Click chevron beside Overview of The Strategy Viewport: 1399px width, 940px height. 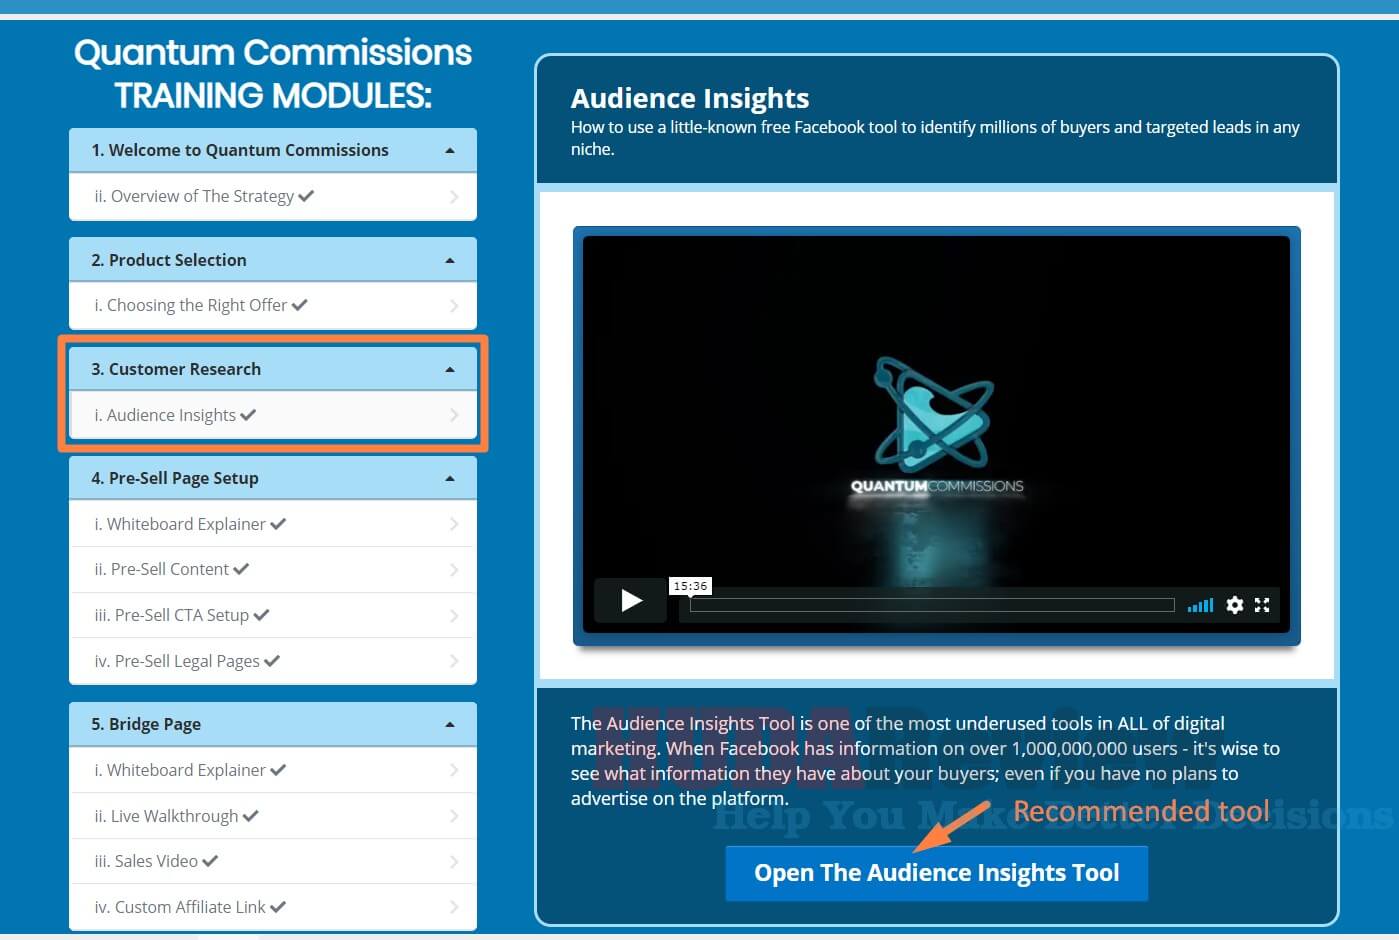(454, 197)
